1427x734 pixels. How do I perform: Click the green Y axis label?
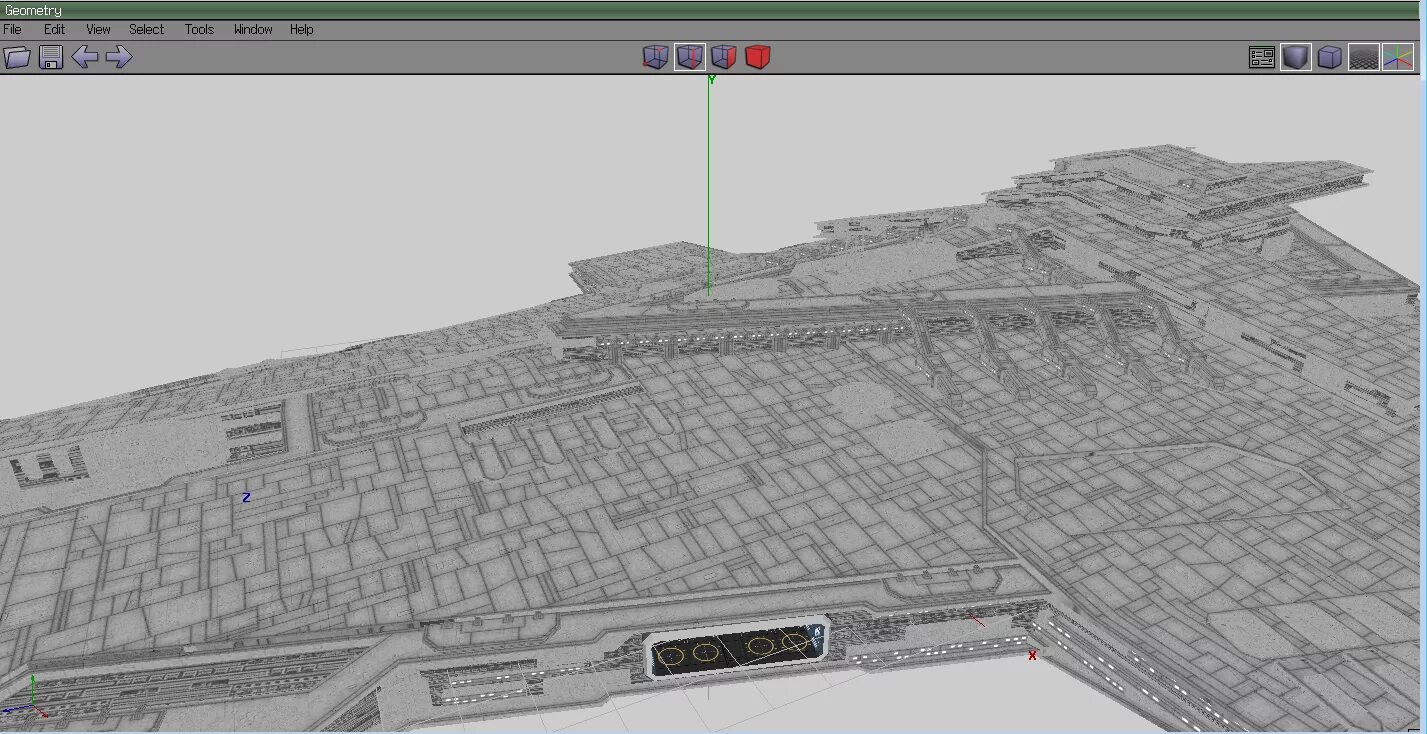pyautogui.click(x=712, y=80)
